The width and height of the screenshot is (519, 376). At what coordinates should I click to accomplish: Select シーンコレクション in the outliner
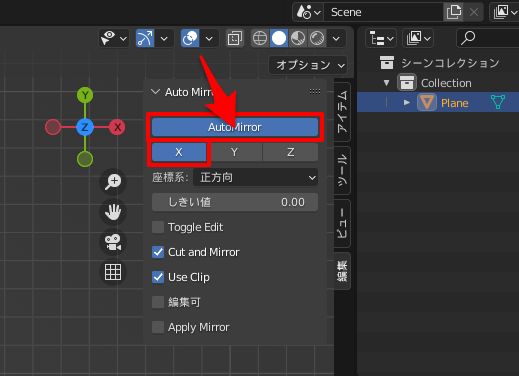click(450, 63)
